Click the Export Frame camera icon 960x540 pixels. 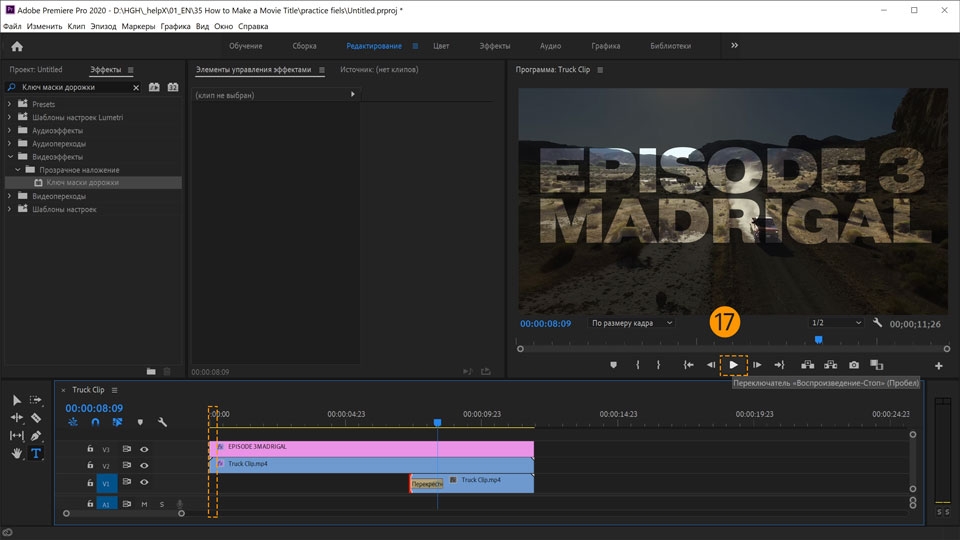click(854, 365)
